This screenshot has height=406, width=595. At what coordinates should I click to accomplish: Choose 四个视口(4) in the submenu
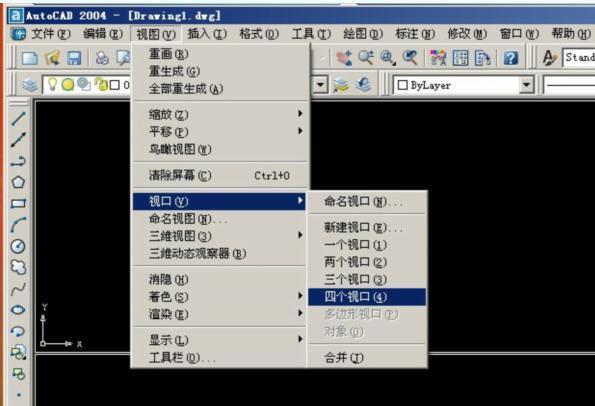pos(367,297)
